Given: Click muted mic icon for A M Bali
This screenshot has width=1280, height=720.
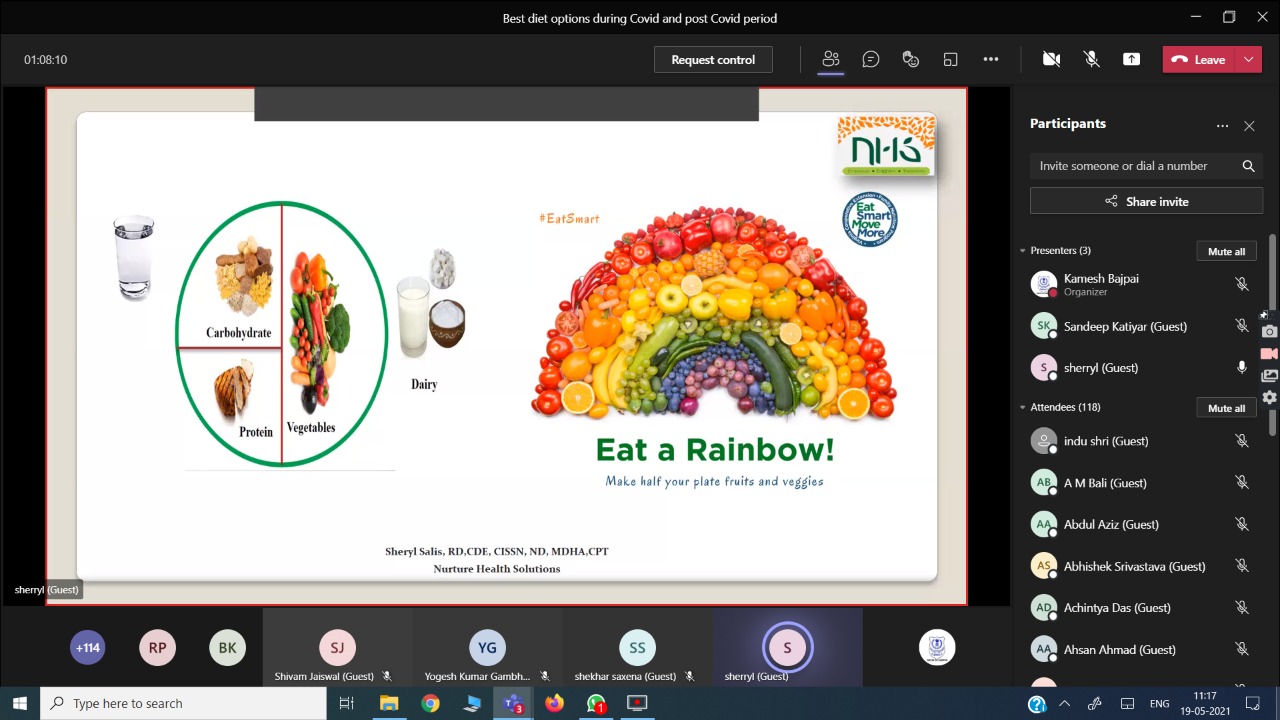Looking at the screenshot, I should (x=1242, y=483).
